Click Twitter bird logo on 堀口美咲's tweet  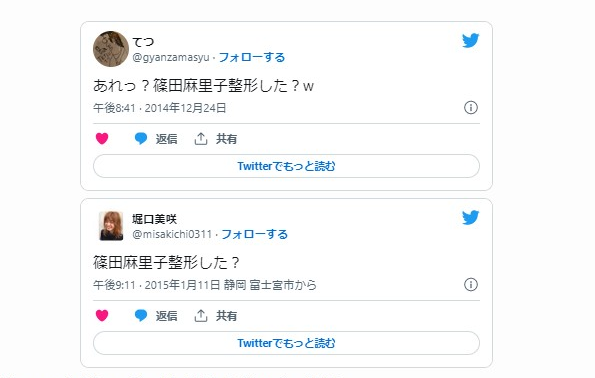point(471,217)
